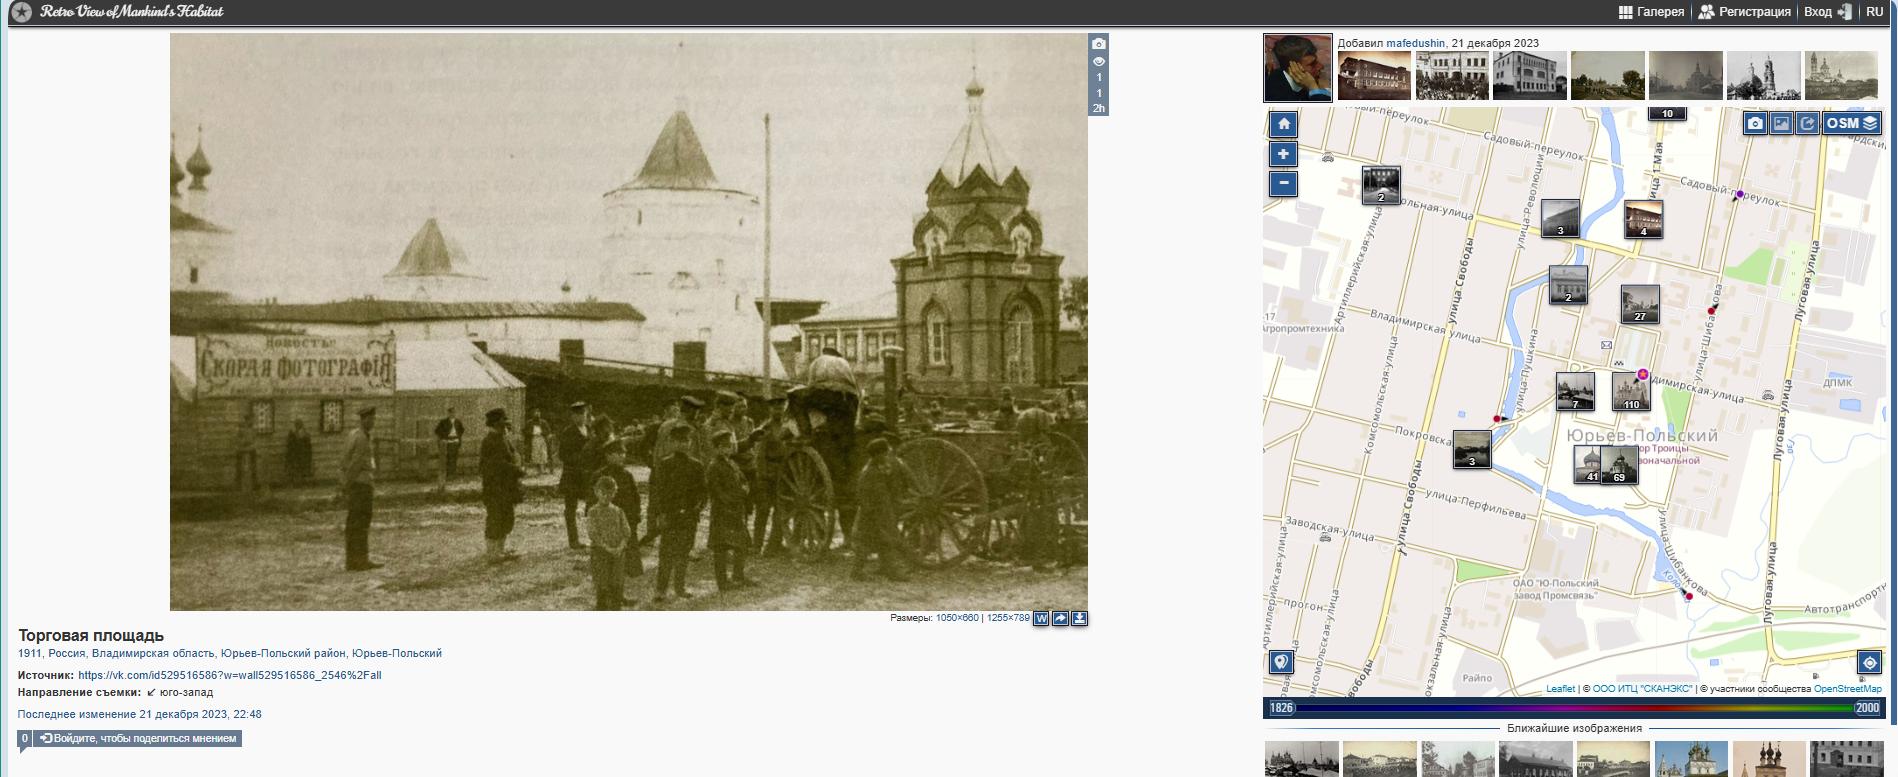
Task: Open the Галерея menu item
Action: click(x=1651, y=12)
